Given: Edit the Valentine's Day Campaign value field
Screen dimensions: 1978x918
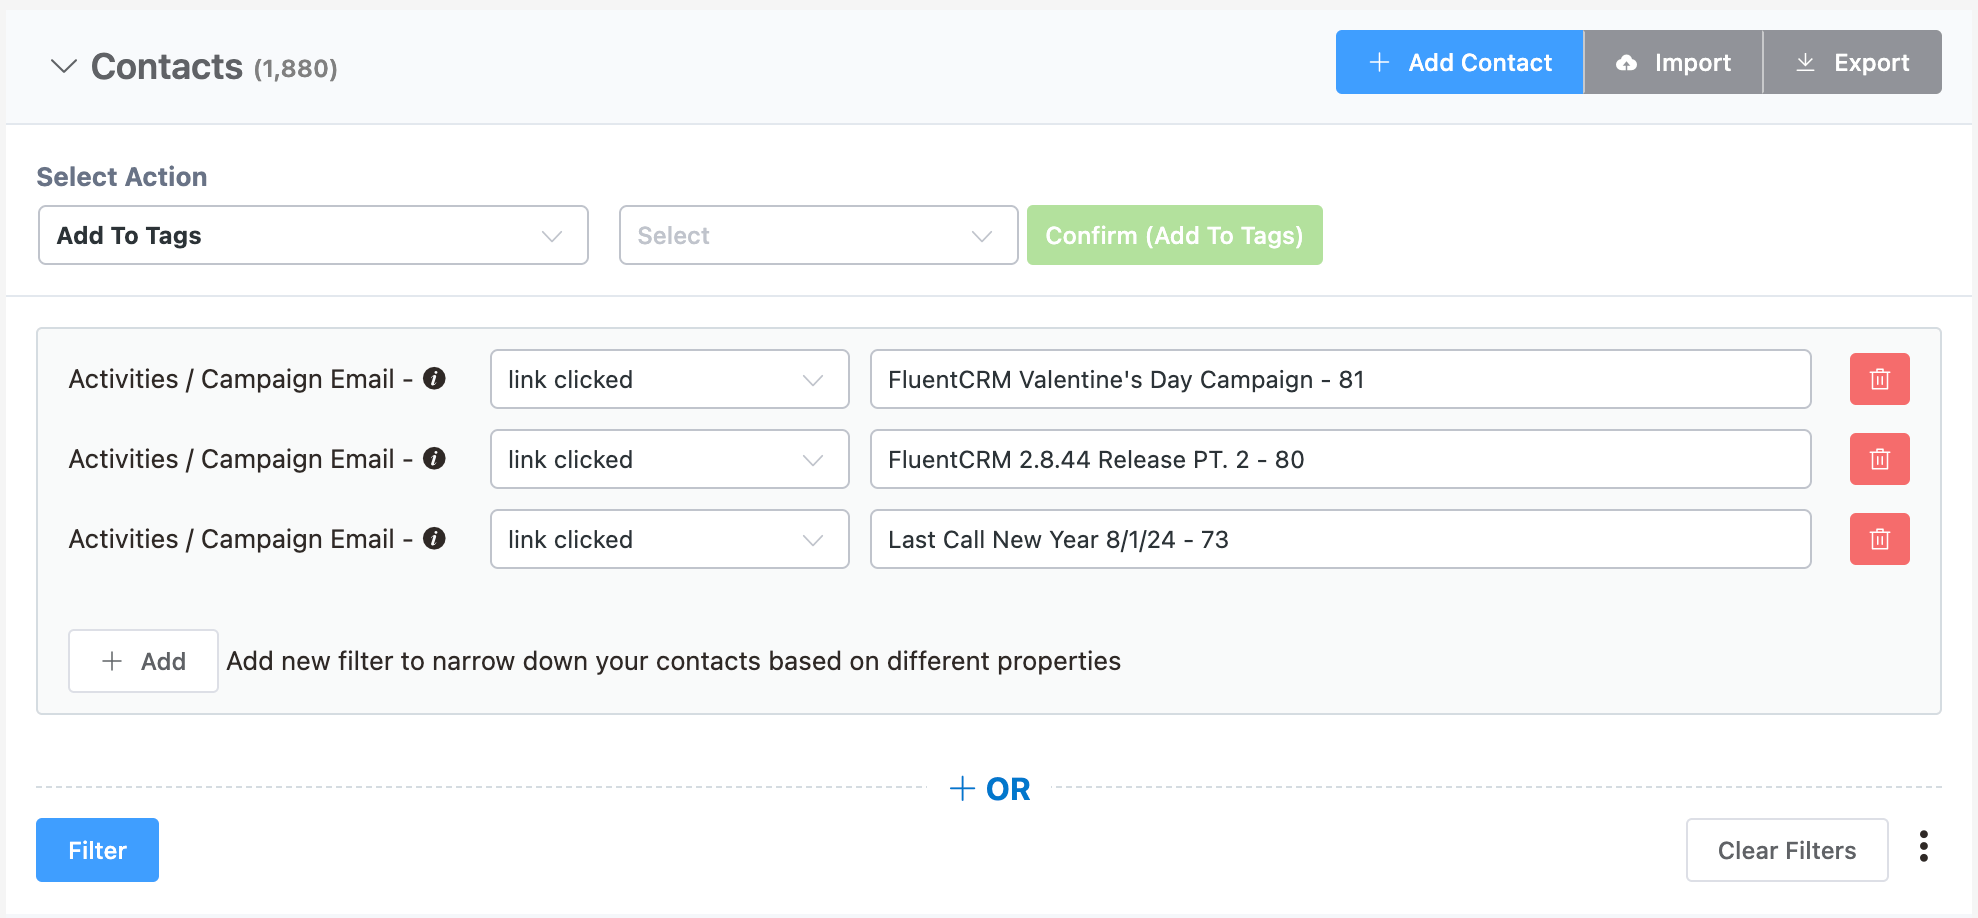Looking at the screenshot, I should (1340, 379).
